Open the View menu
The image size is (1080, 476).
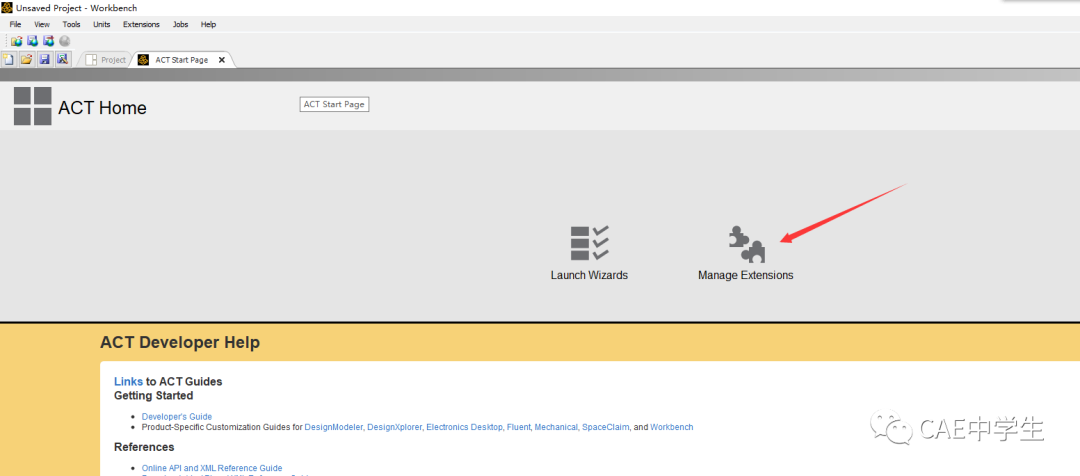pyautogui.click(x=42, y=24)
